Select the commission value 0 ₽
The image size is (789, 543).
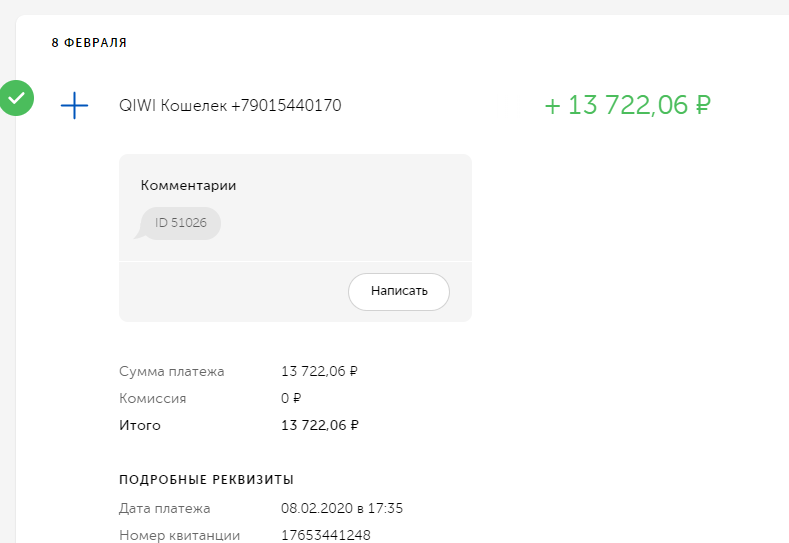tap(291, 398)
